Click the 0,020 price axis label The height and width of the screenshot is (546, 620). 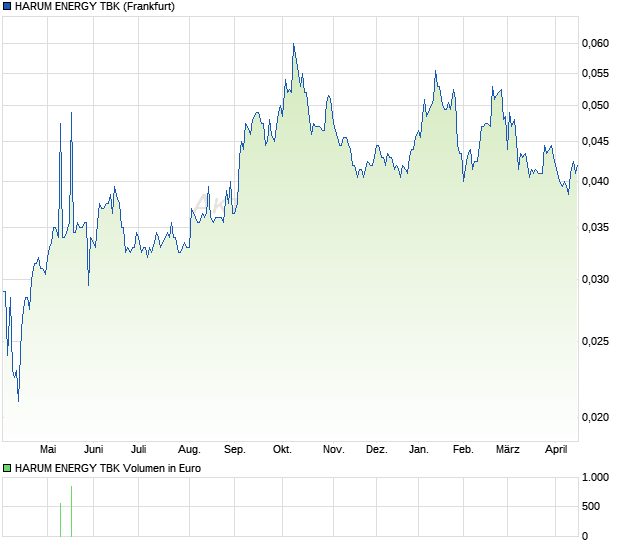pos(595,417)
